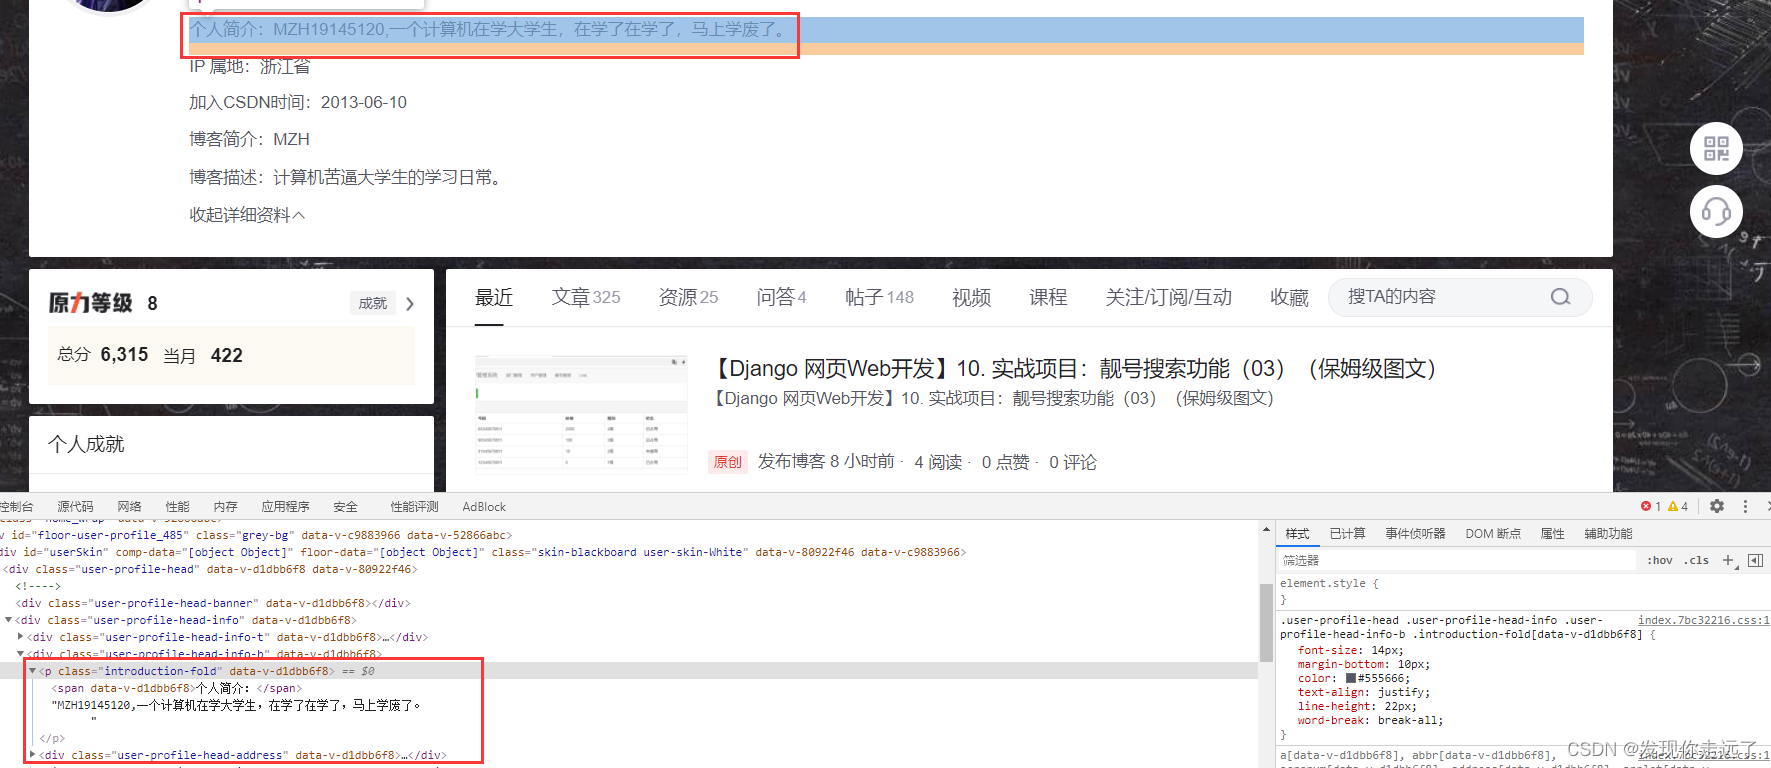
Task: Collapse the introduction-fold p node
Action: point(32,671)
